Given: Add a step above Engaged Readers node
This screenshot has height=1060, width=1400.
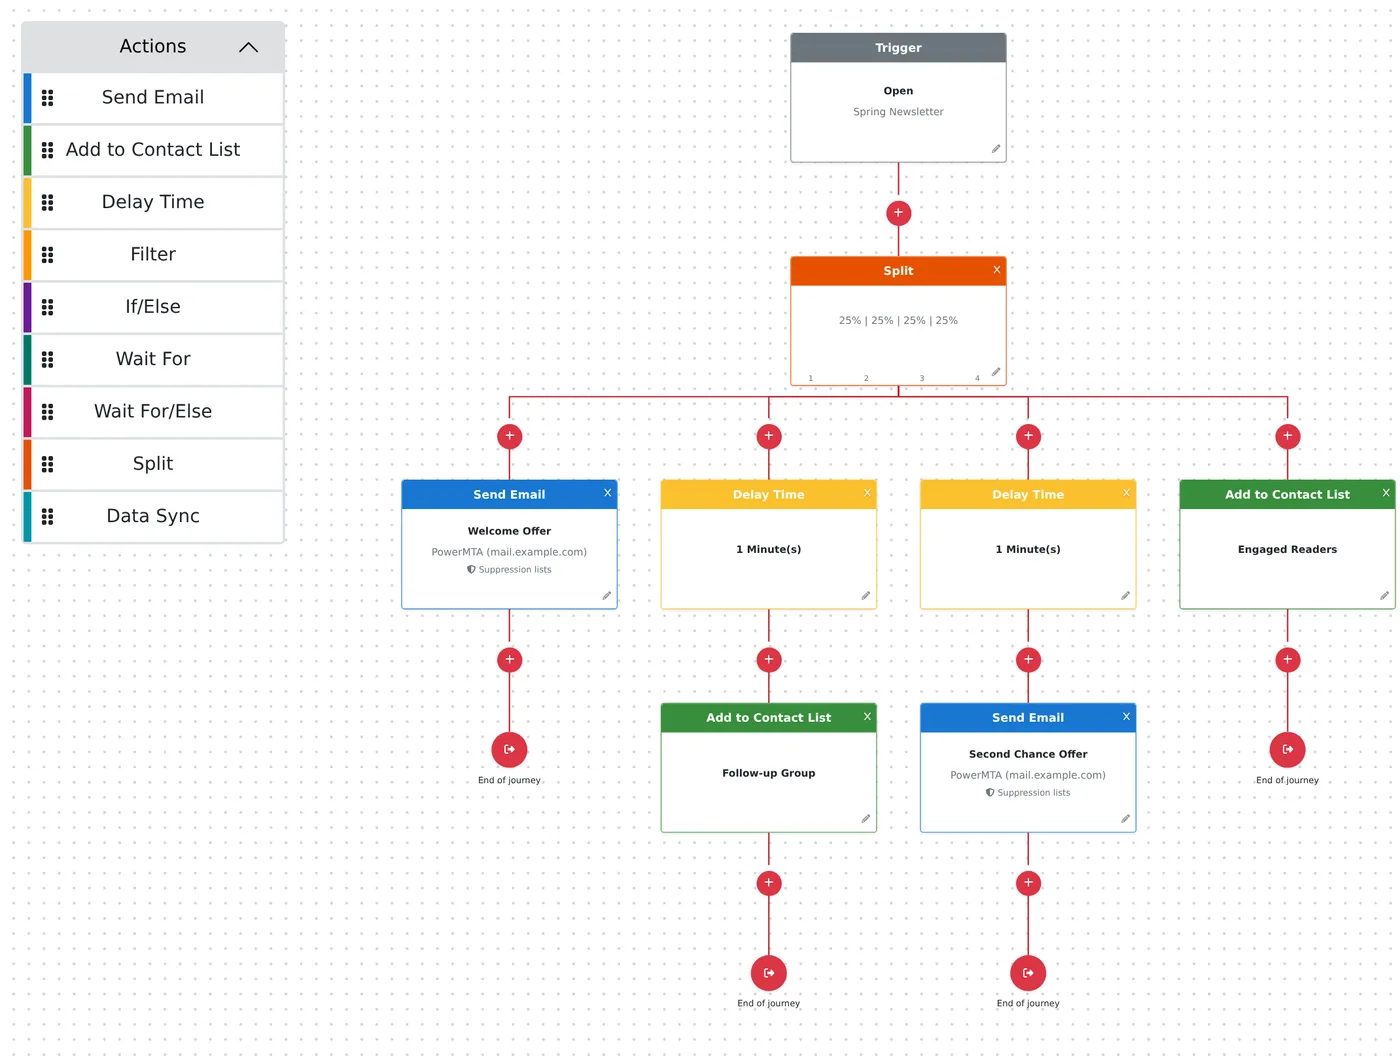Looking at the screenshot, I should pos(1287,436).
